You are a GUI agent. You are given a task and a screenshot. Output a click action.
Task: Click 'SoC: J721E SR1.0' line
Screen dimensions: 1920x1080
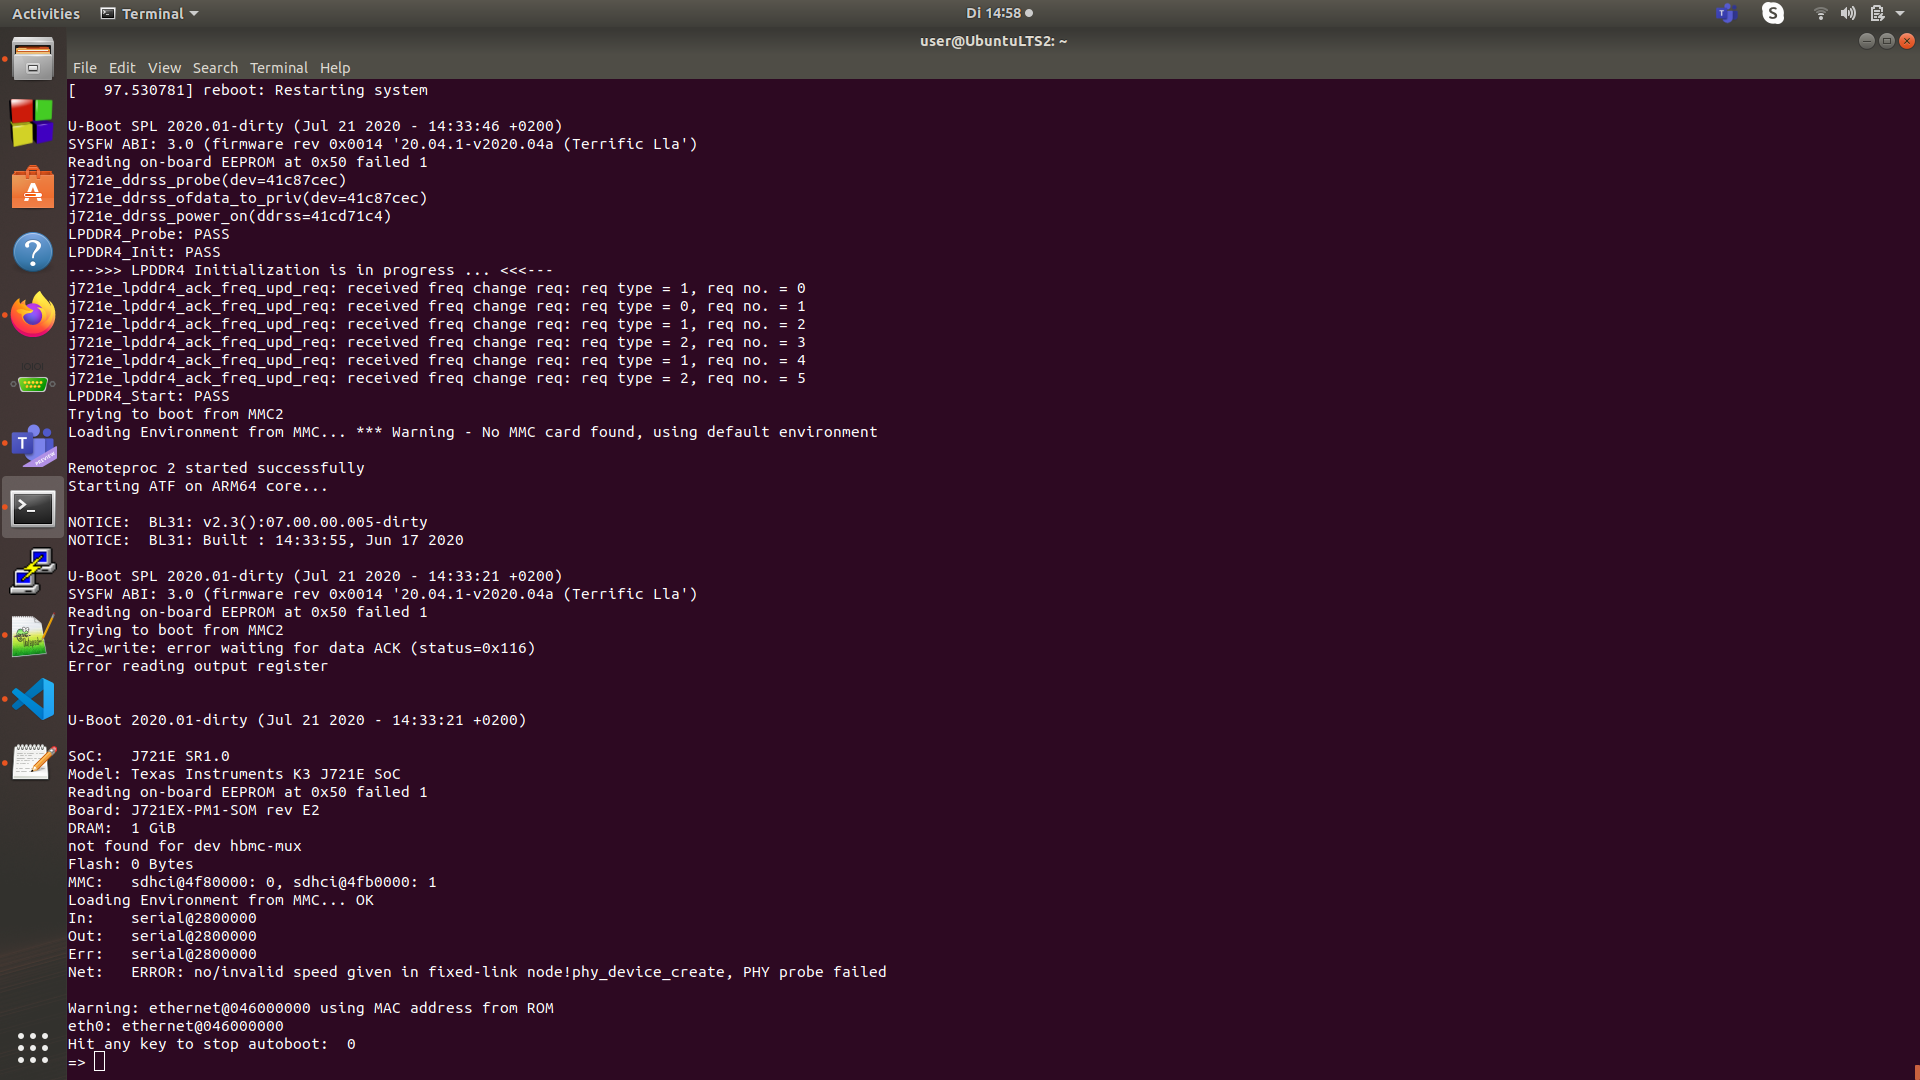click(x=149, y=756)
